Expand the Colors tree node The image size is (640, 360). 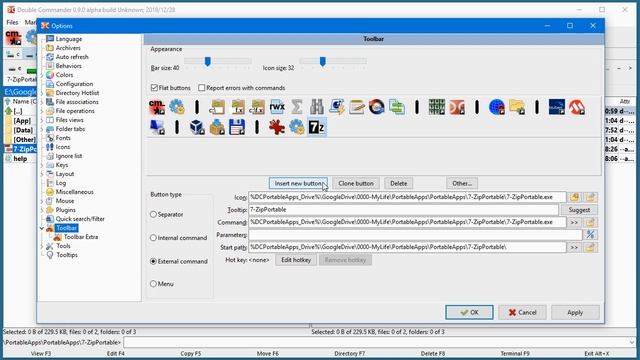(x=42, y=75)
